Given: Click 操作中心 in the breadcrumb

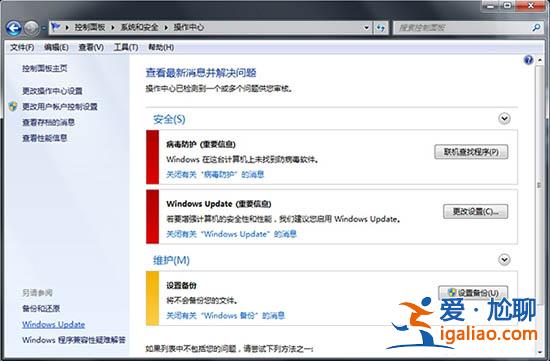Looking at the screenshot, I should [188, 27].
